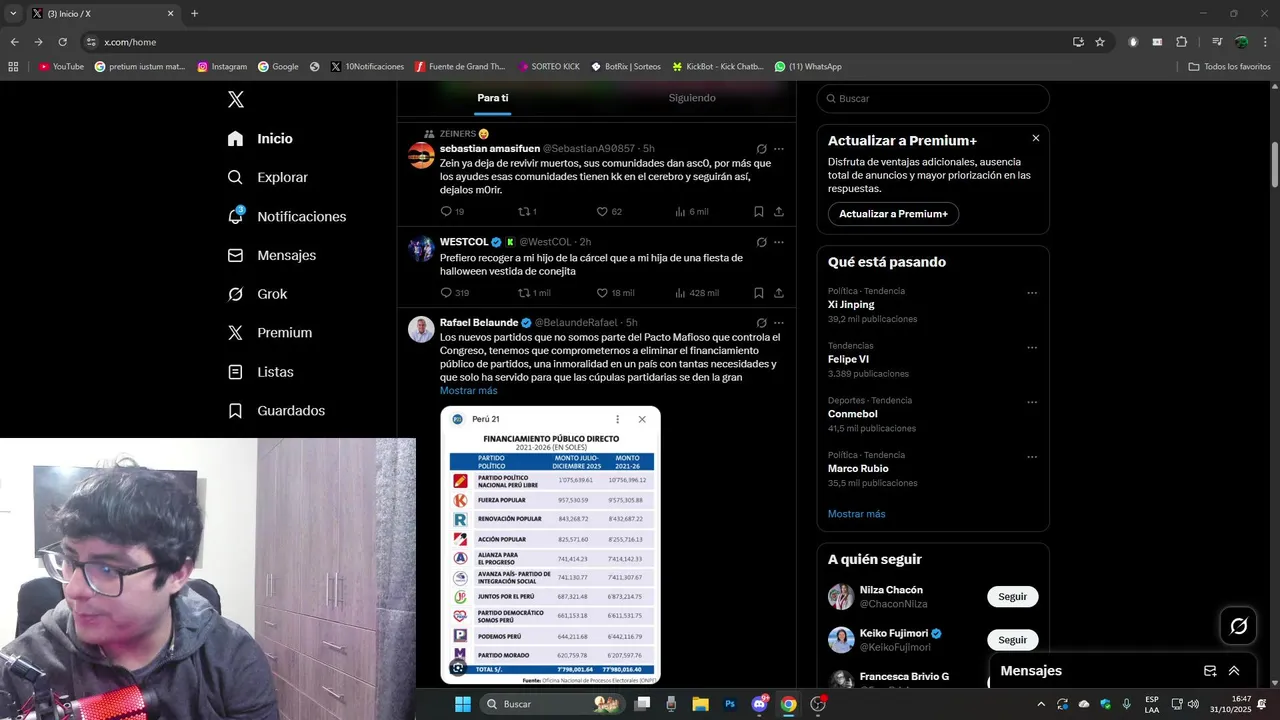Open more options for Xi Jinping trend
This screenshot has width=1280, height=720.
(1032, 293)
